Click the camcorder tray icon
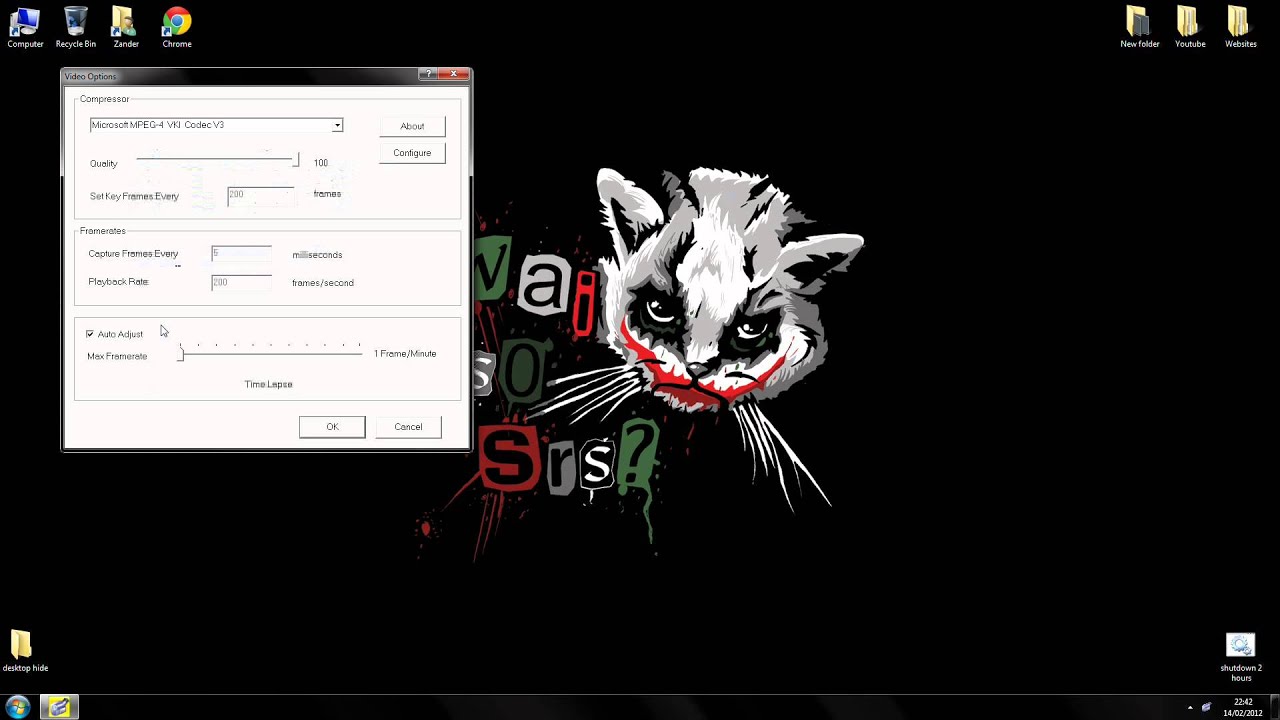Image resolution: width=1280 pixels, height=720 pixels. [x=1206, y=707]
